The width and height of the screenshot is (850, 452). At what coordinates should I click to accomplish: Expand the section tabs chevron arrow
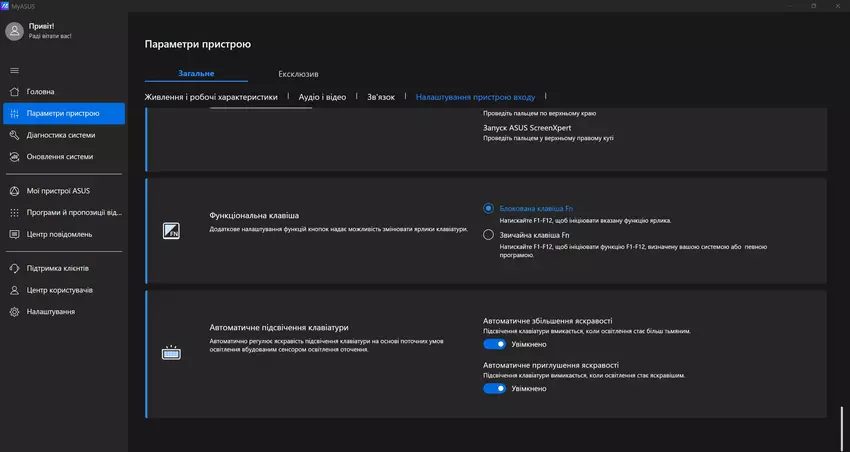pos(546,98)
